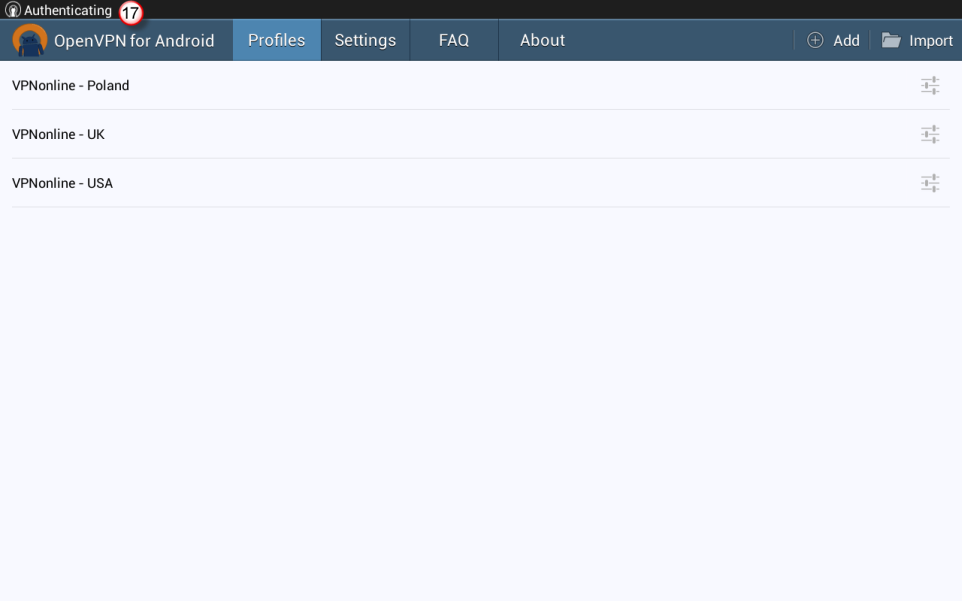Screen dimensions: 962x601
Task: Click the Add button label
Action: 846,40
